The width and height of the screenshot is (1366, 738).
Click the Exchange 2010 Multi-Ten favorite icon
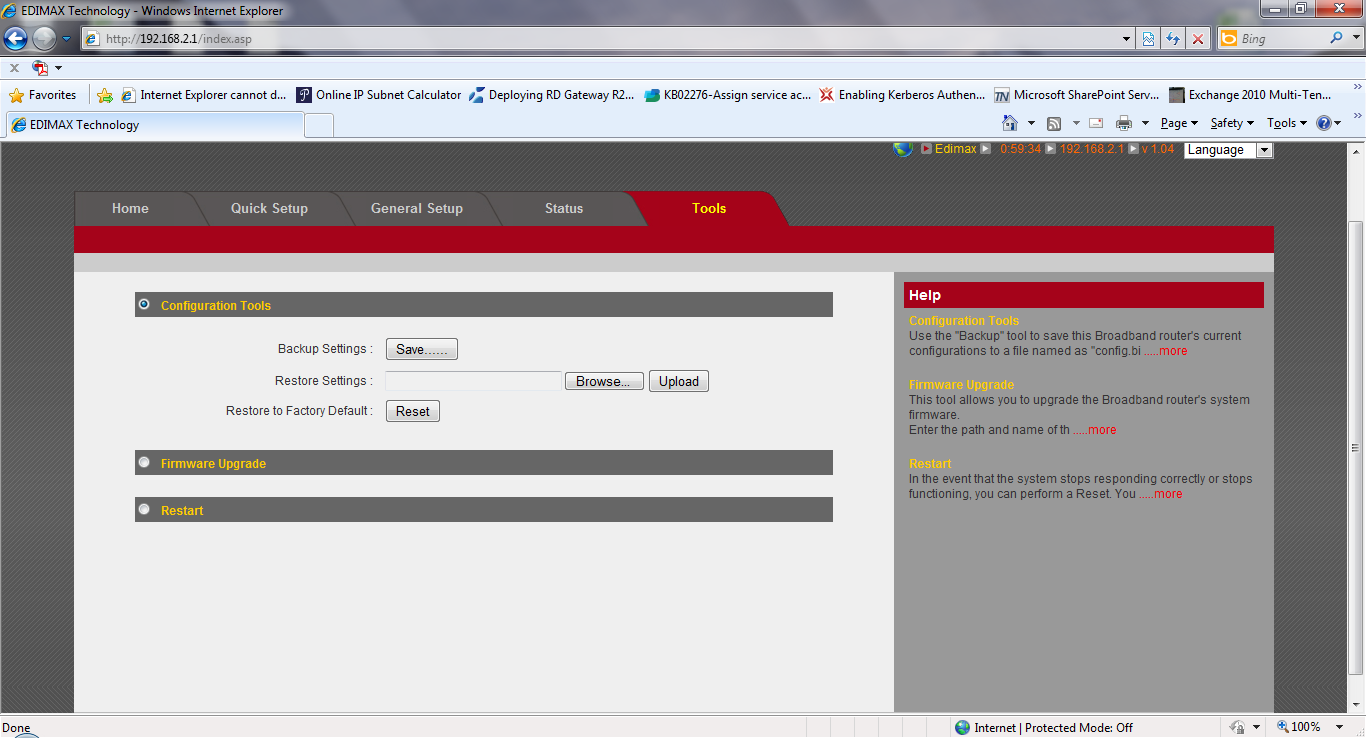click(x=1177, y=95)
